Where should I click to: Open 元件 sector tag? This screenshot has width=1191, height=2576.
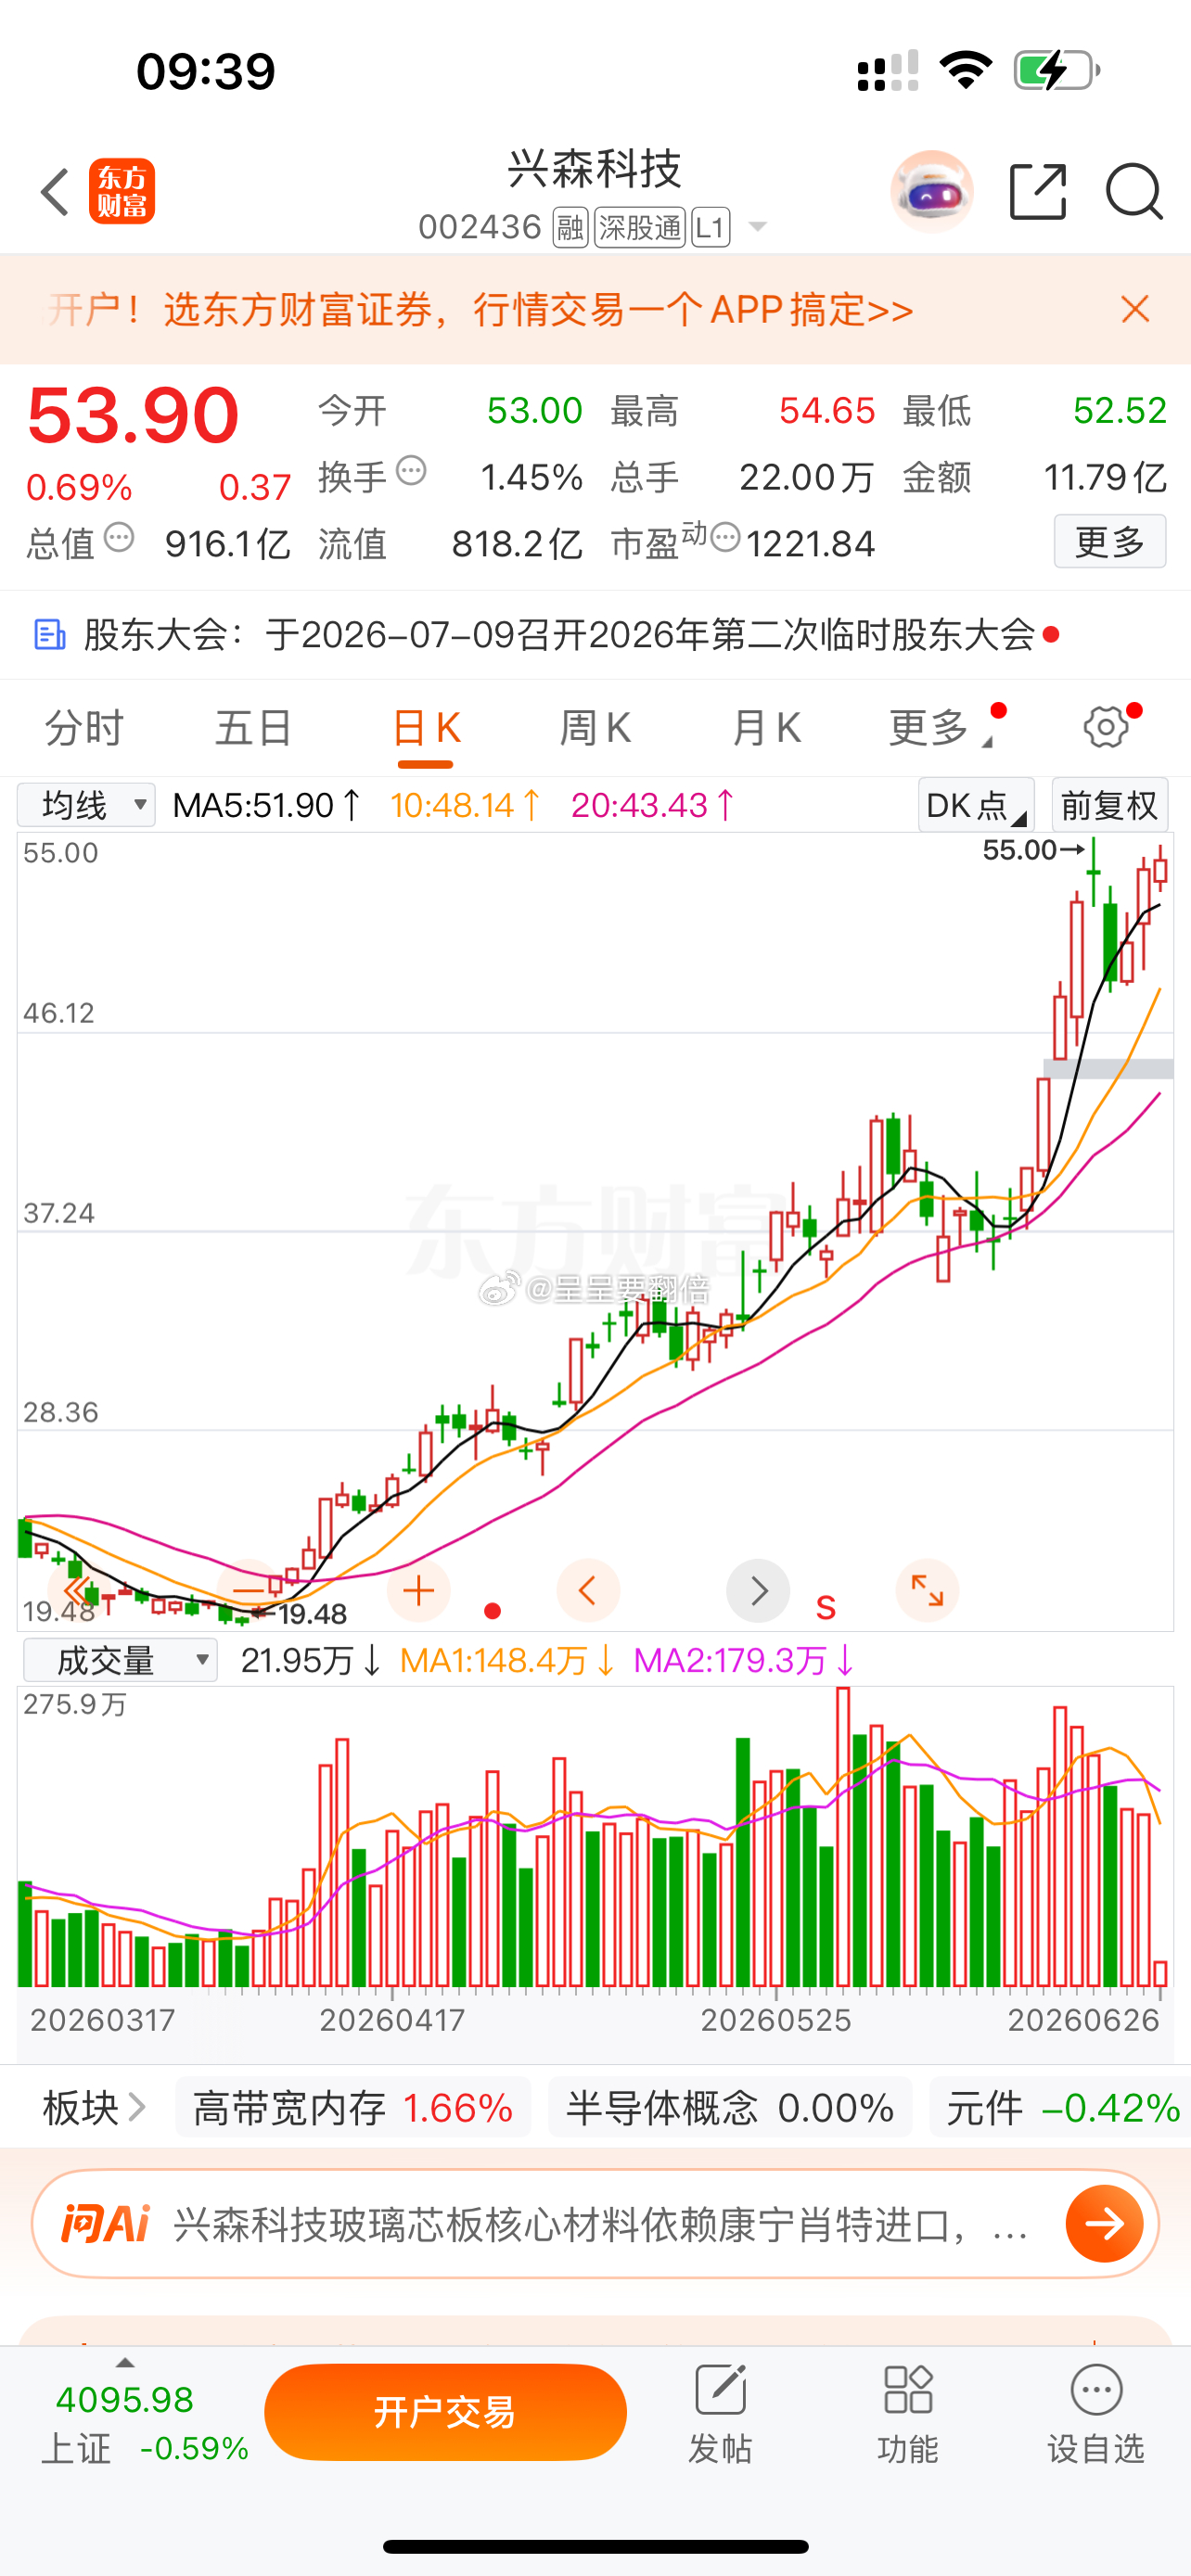pyautogui.click(x=1061, y=2108)
